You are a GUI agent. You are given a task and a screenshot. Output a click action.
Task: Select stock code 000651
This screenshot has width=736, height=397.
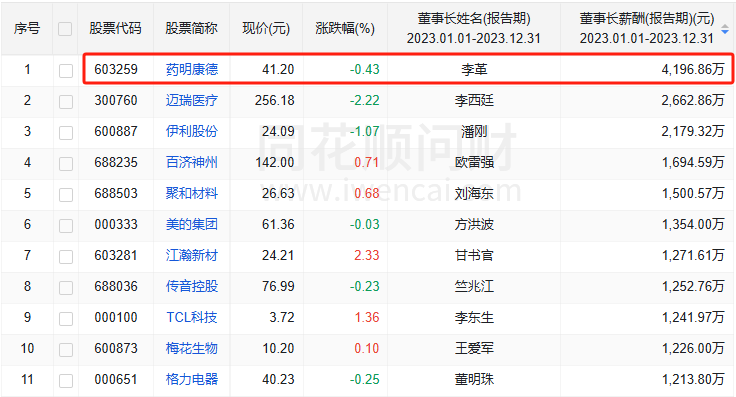pos(116,379)
